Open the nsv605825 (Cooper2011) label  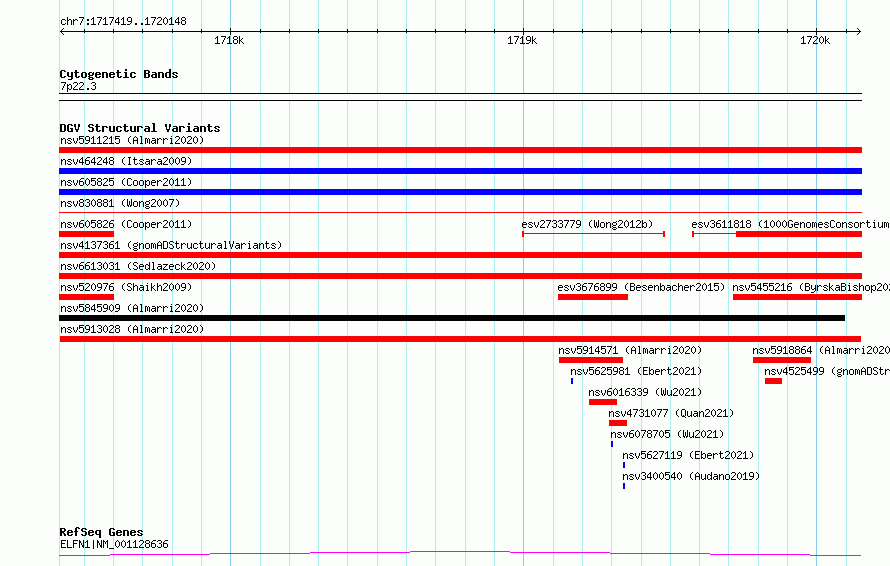pyautogui.click(x=126, y=182)
